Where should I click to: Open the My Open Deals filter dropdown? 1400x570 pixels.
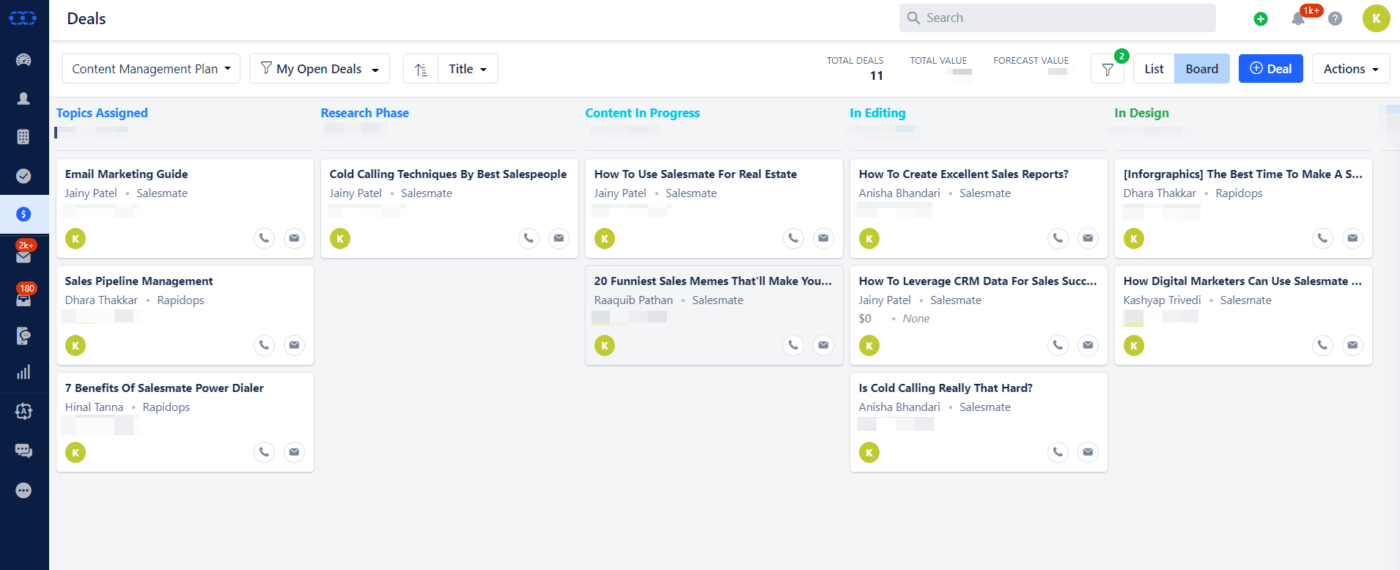pos(319,69)
